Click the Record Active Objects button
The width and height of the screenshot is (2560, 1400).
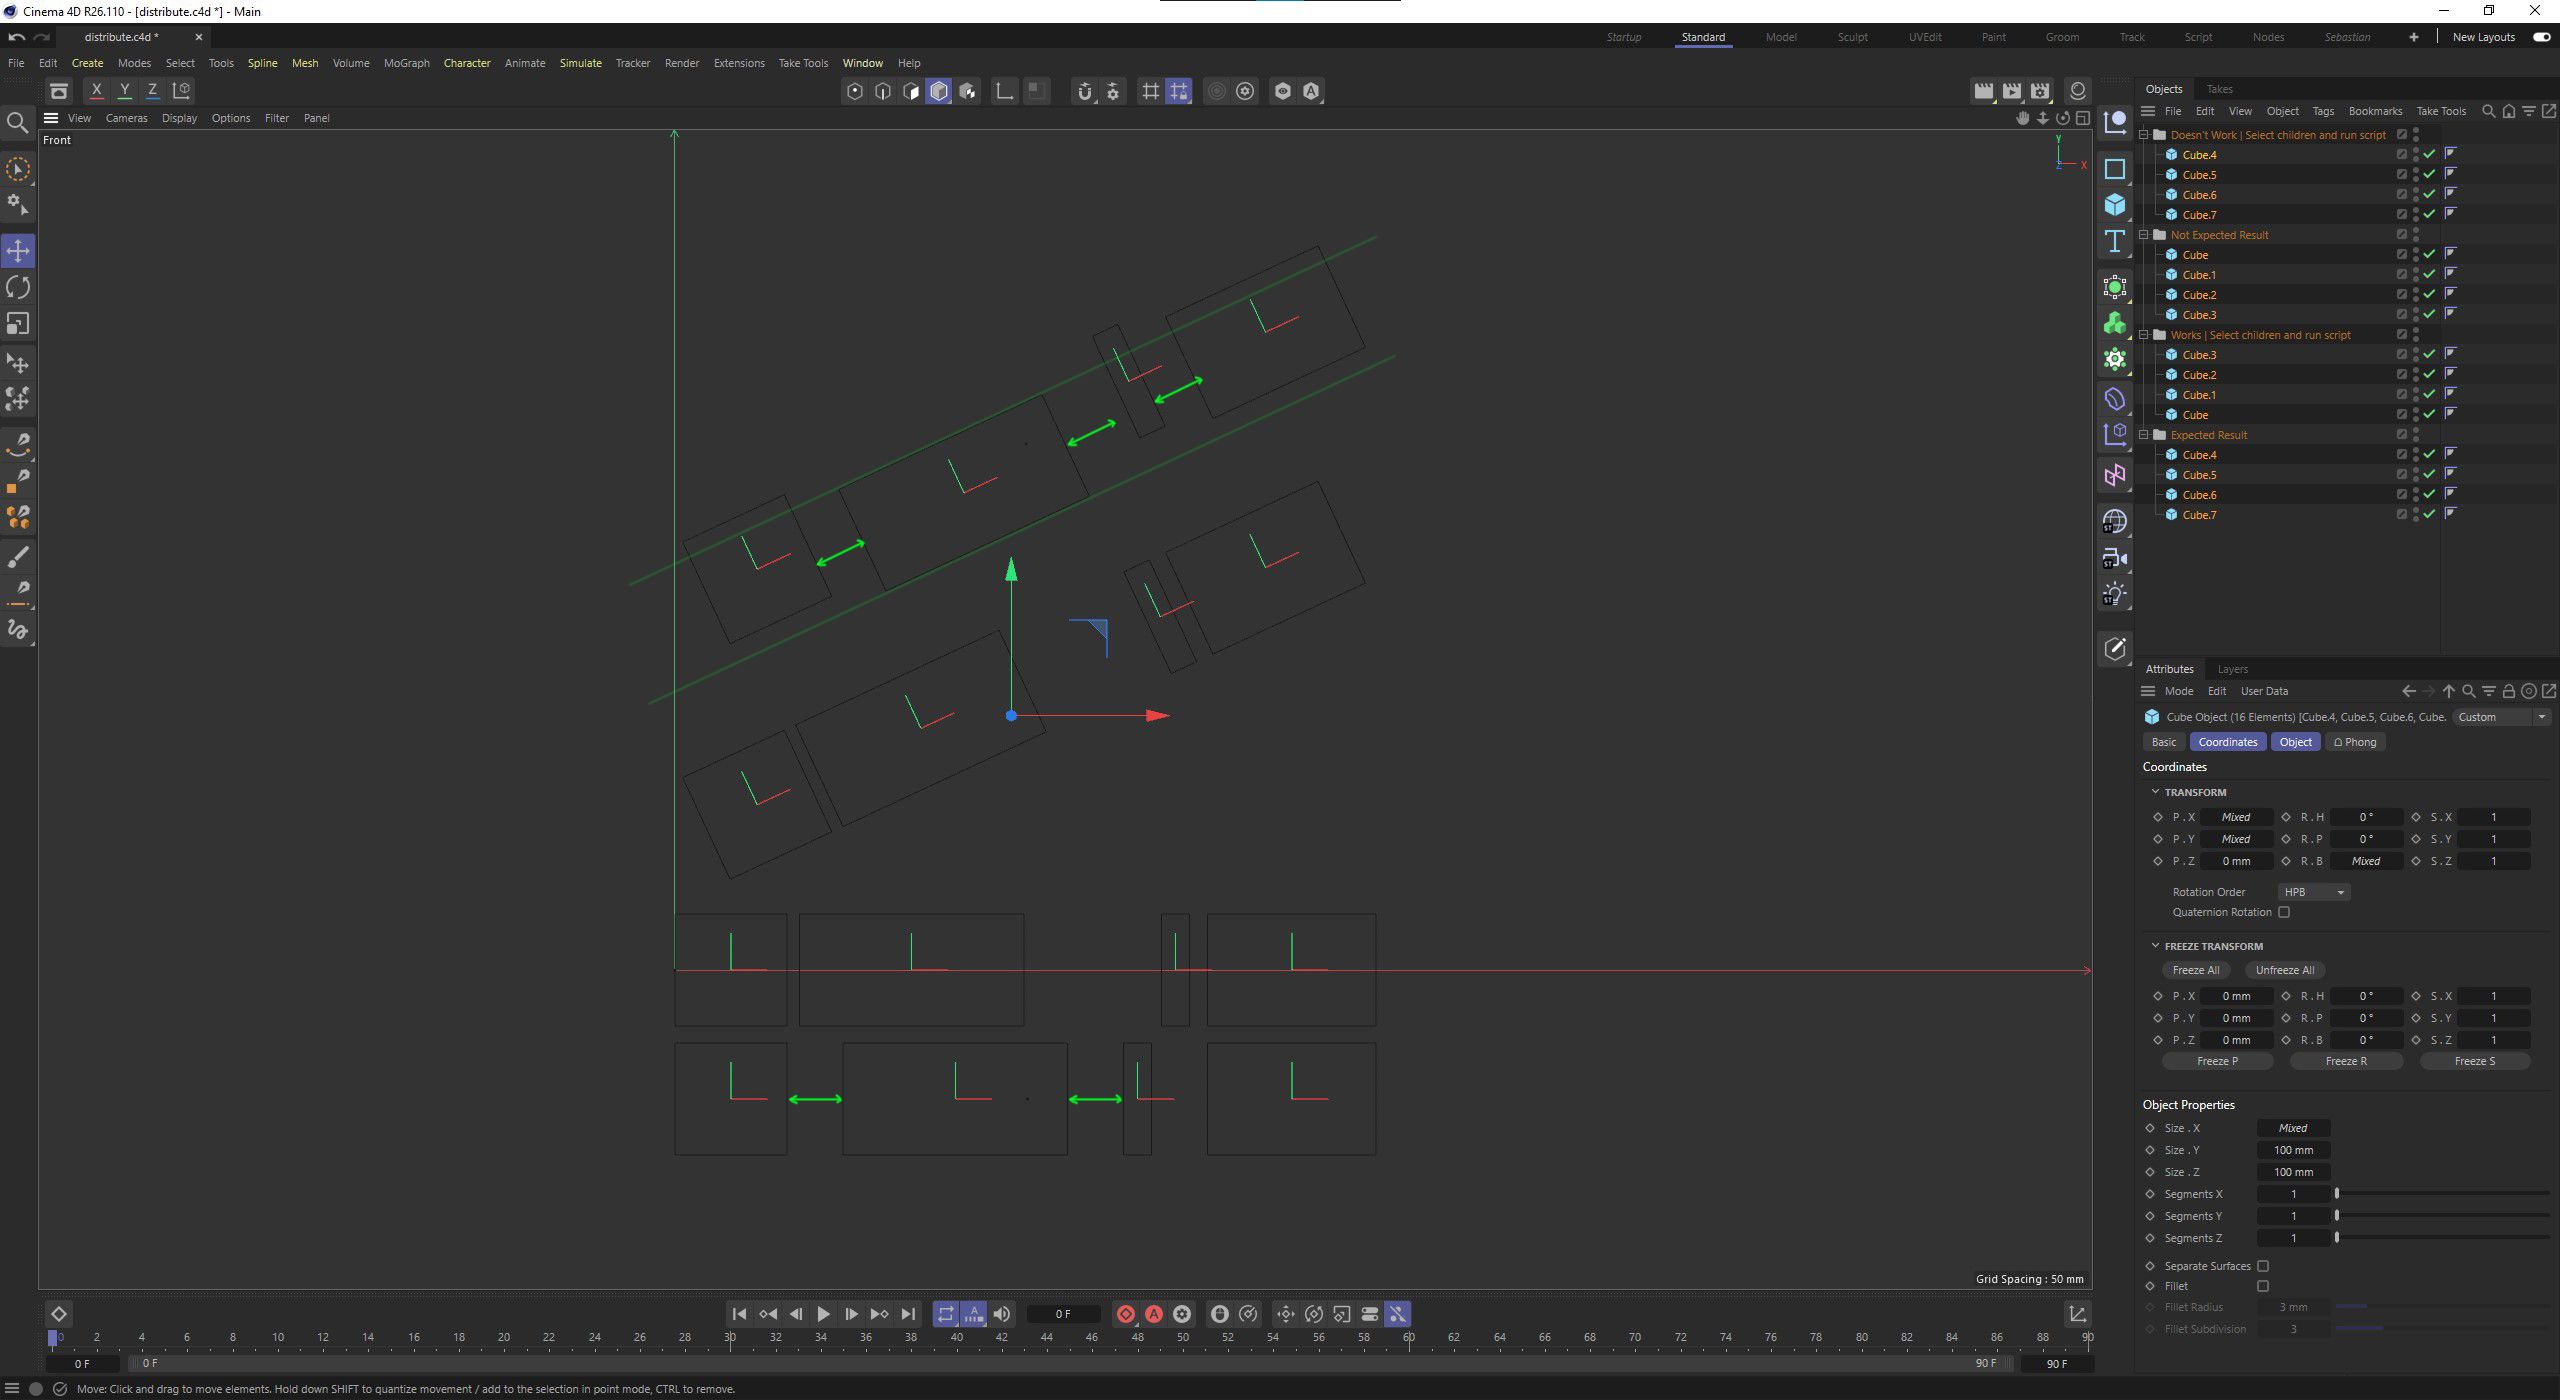pos(1126,1314)
